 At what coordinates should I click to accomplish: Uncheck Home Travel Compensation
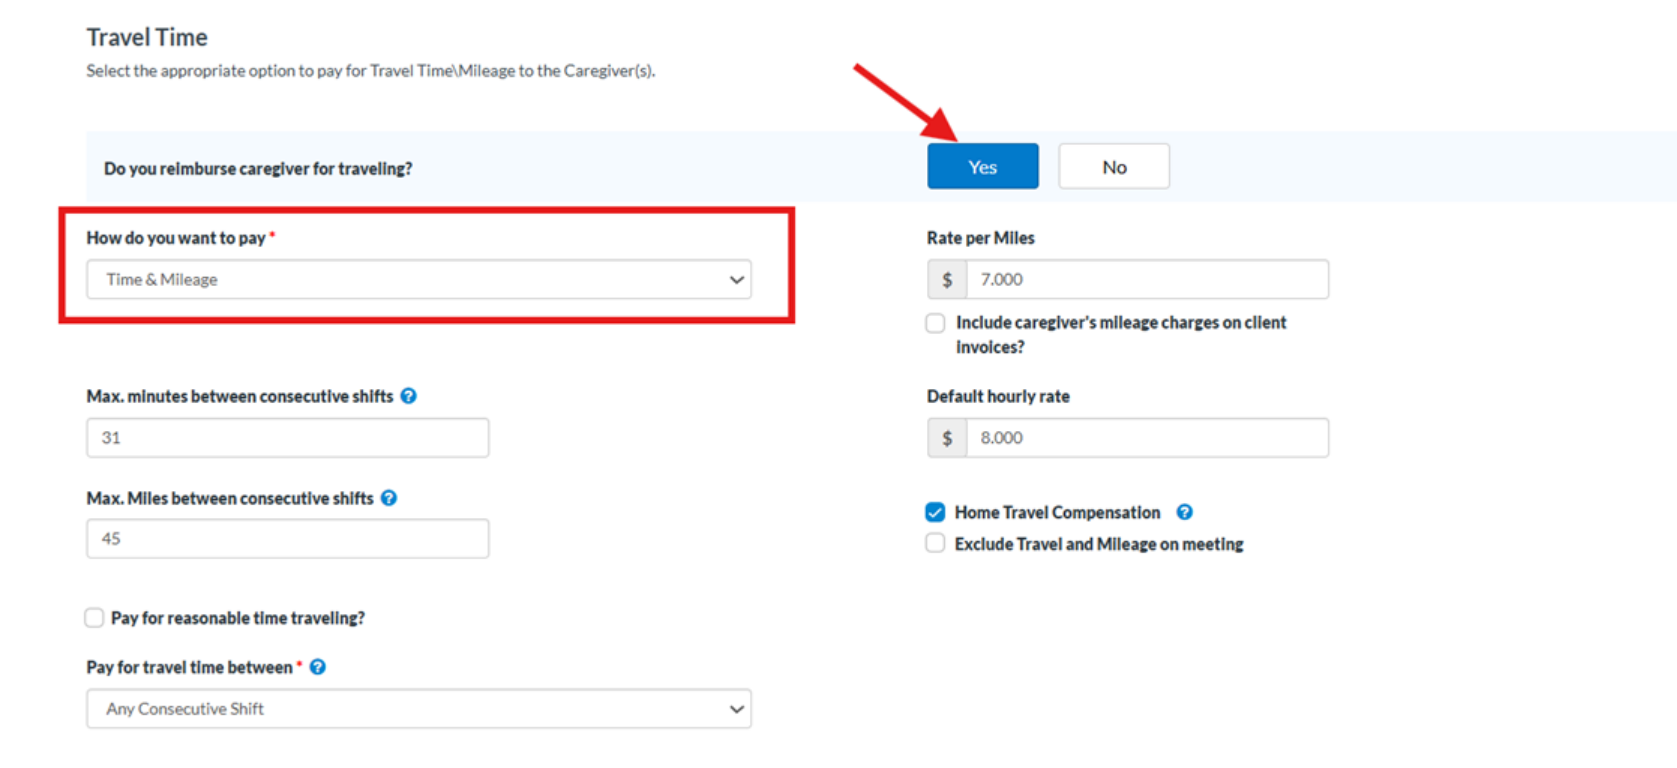click(935, 512)
